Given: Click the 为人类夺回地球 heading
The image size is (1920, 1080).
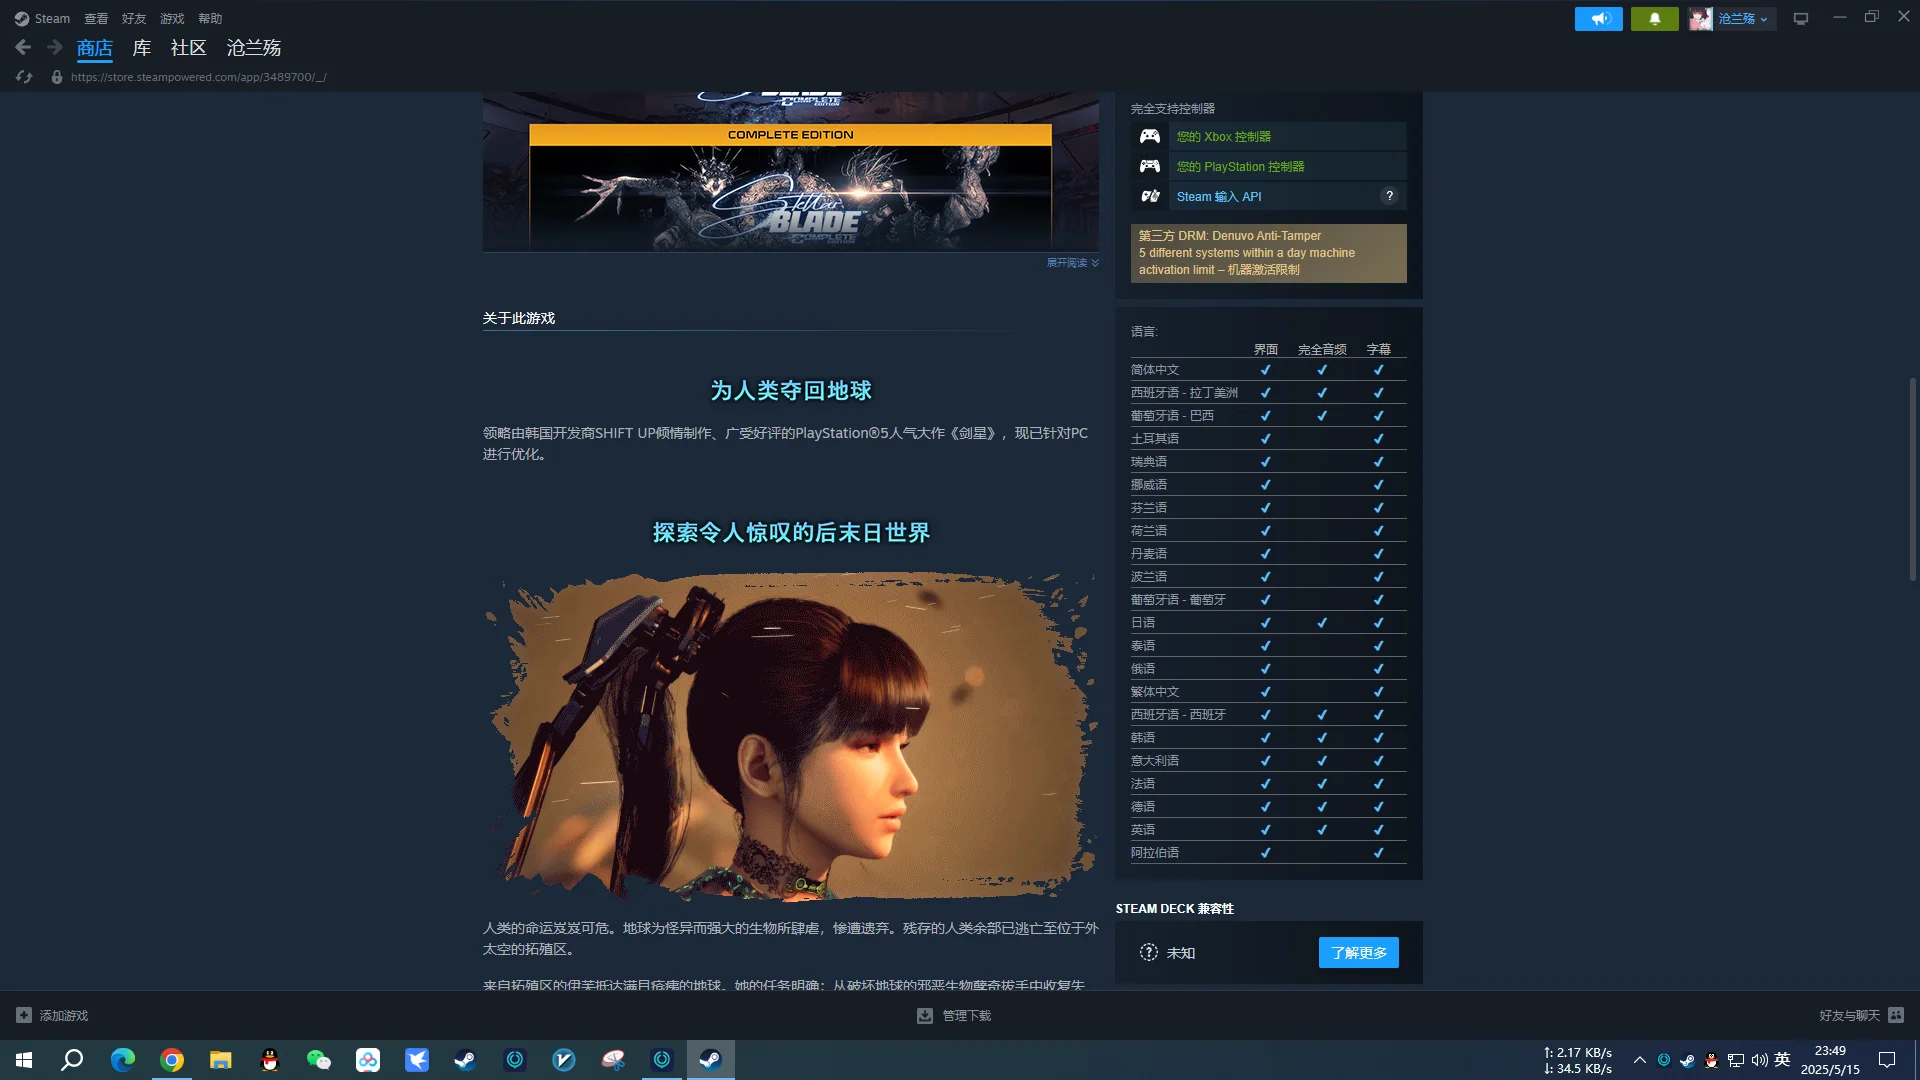Looking at the screenshot, I should [x=791, y=390].
